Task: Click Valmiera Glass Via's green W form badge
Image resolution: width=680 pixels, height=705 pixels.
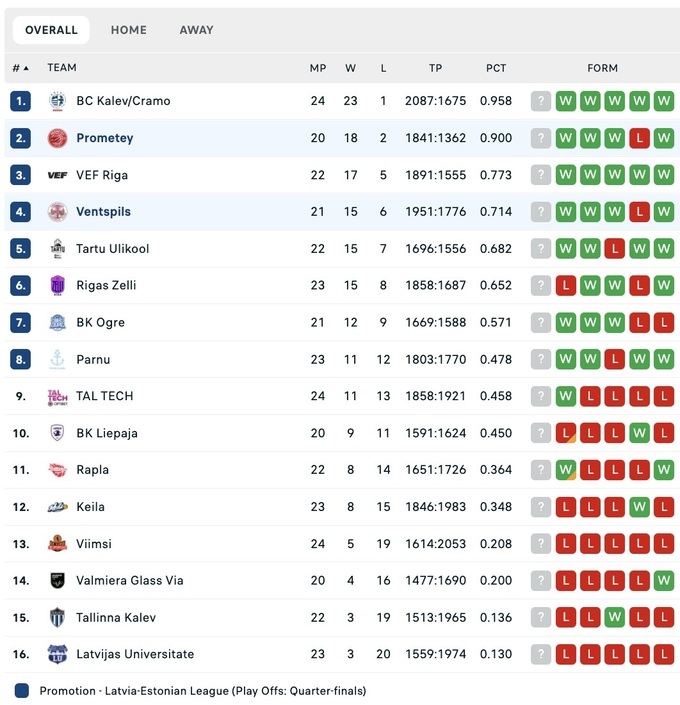Action: click(x=663, y=581)
